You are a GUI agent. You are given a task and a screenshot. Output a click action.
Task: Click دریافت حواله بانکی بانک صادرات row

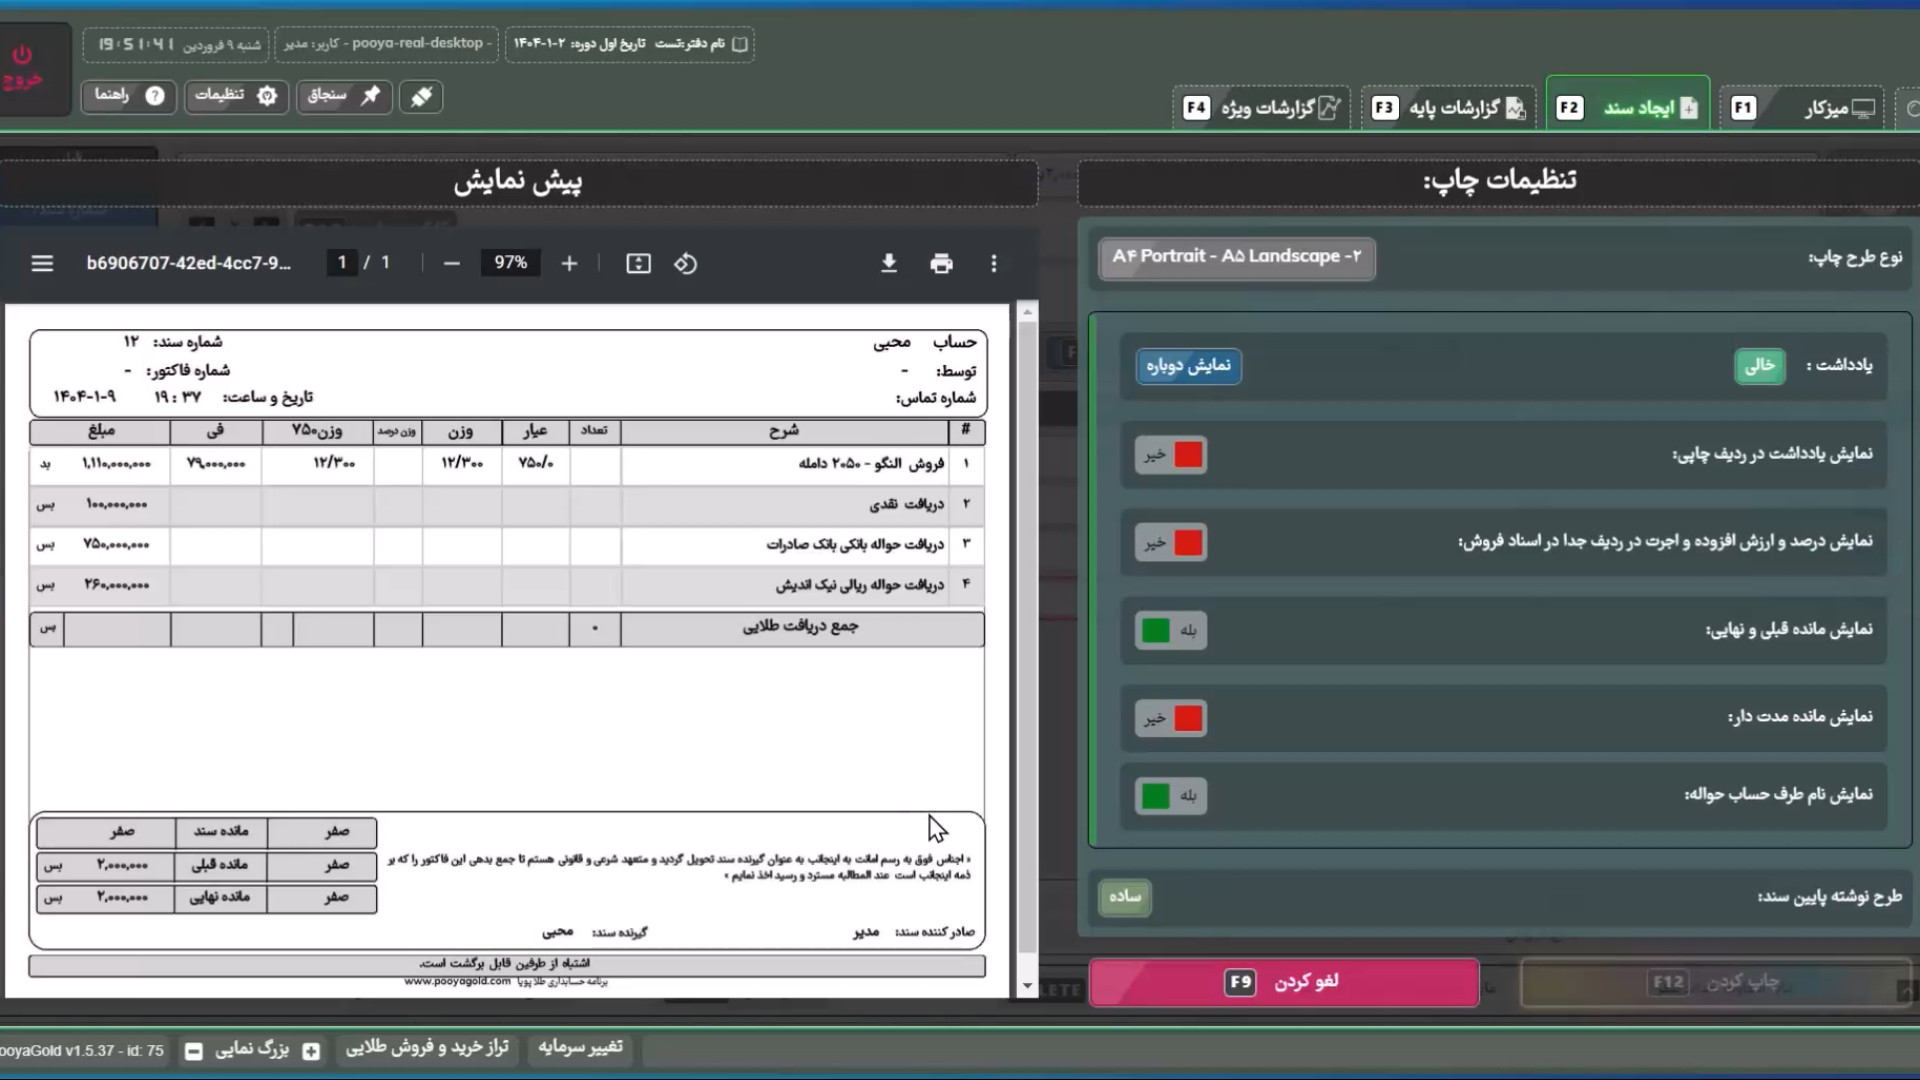pyautogui.click(x=507, y=545)
